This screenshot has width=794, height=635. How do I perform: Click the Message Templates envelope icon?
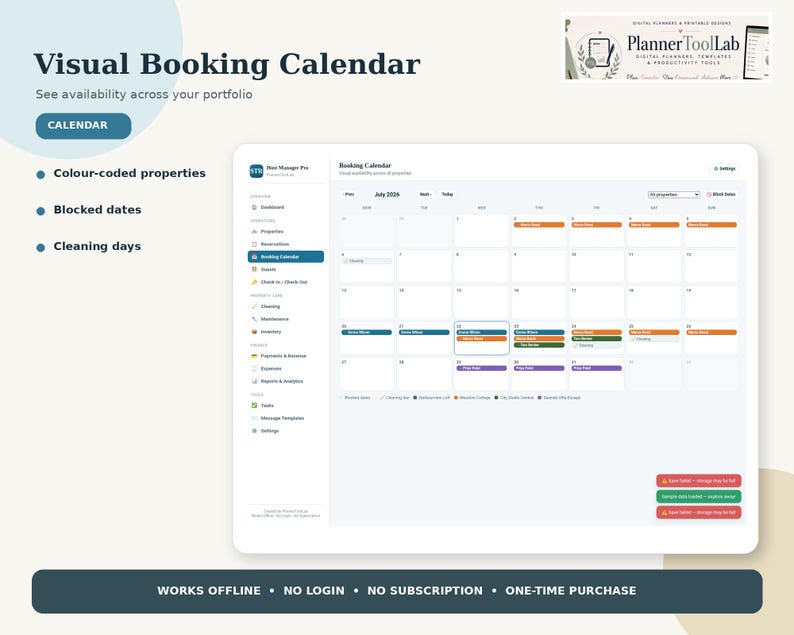point(254,418)
